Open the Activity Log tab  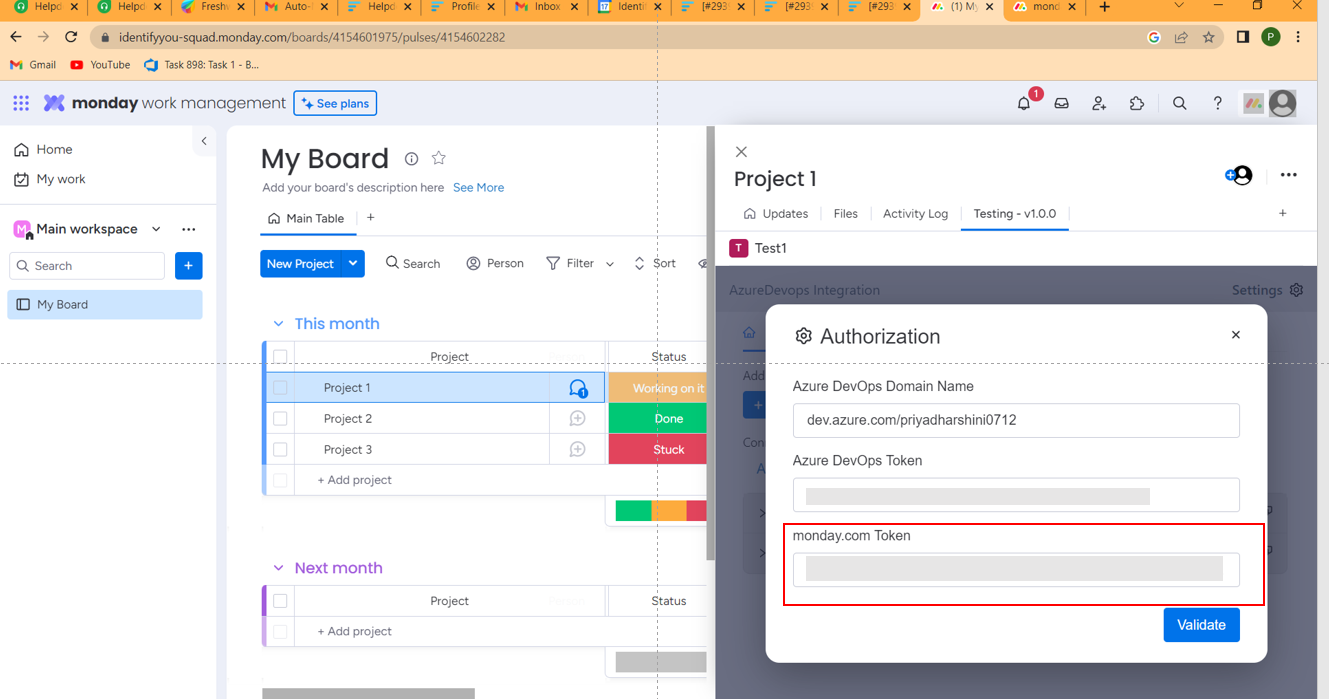915,214
